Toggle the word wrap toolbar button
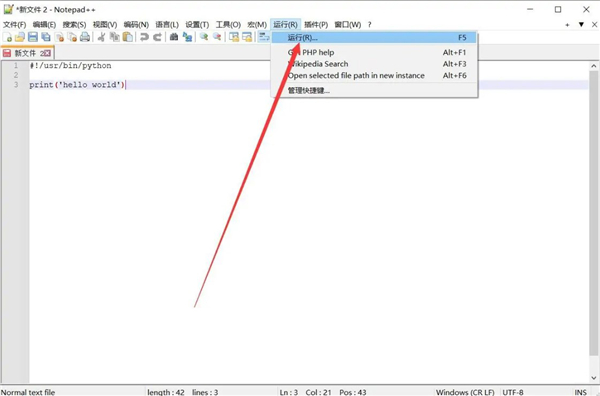Image resolution: width=600 pixels, height=396 pixels. 264,37
